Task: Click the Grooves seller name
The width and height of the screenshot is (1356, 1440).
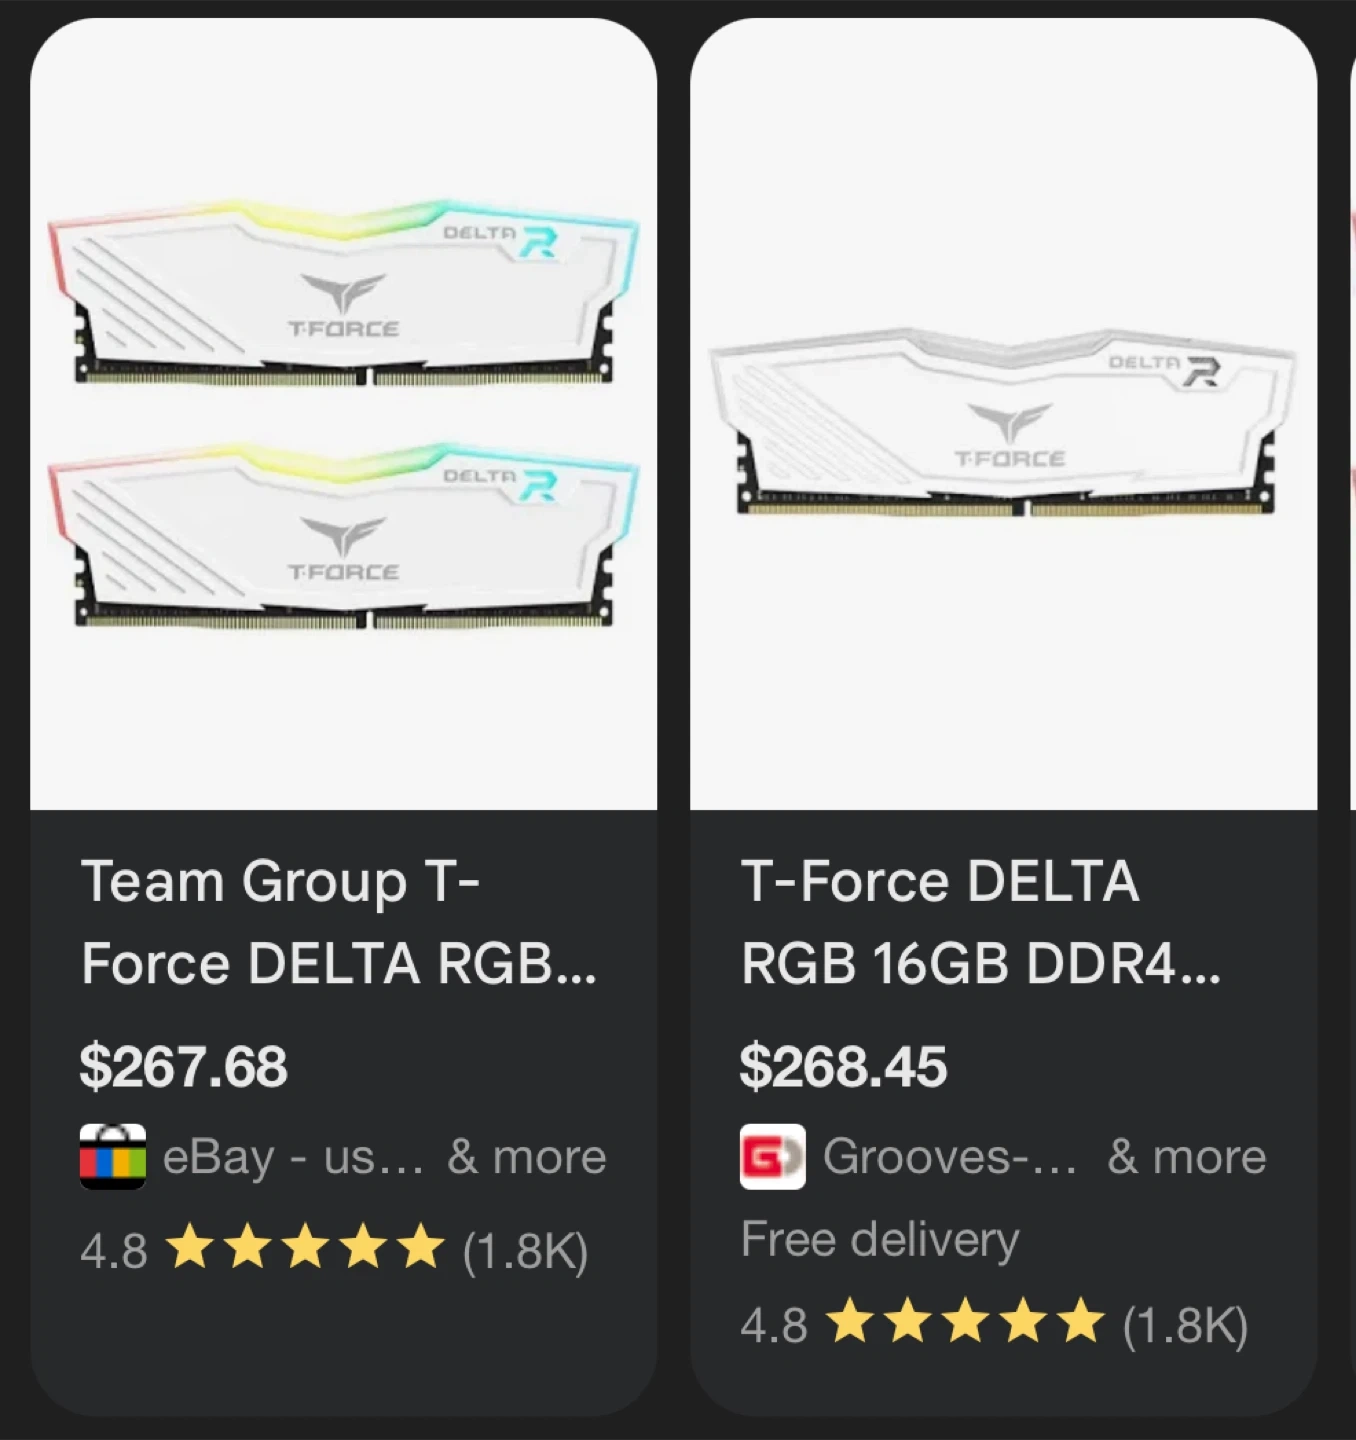Action: (950, 1158)
